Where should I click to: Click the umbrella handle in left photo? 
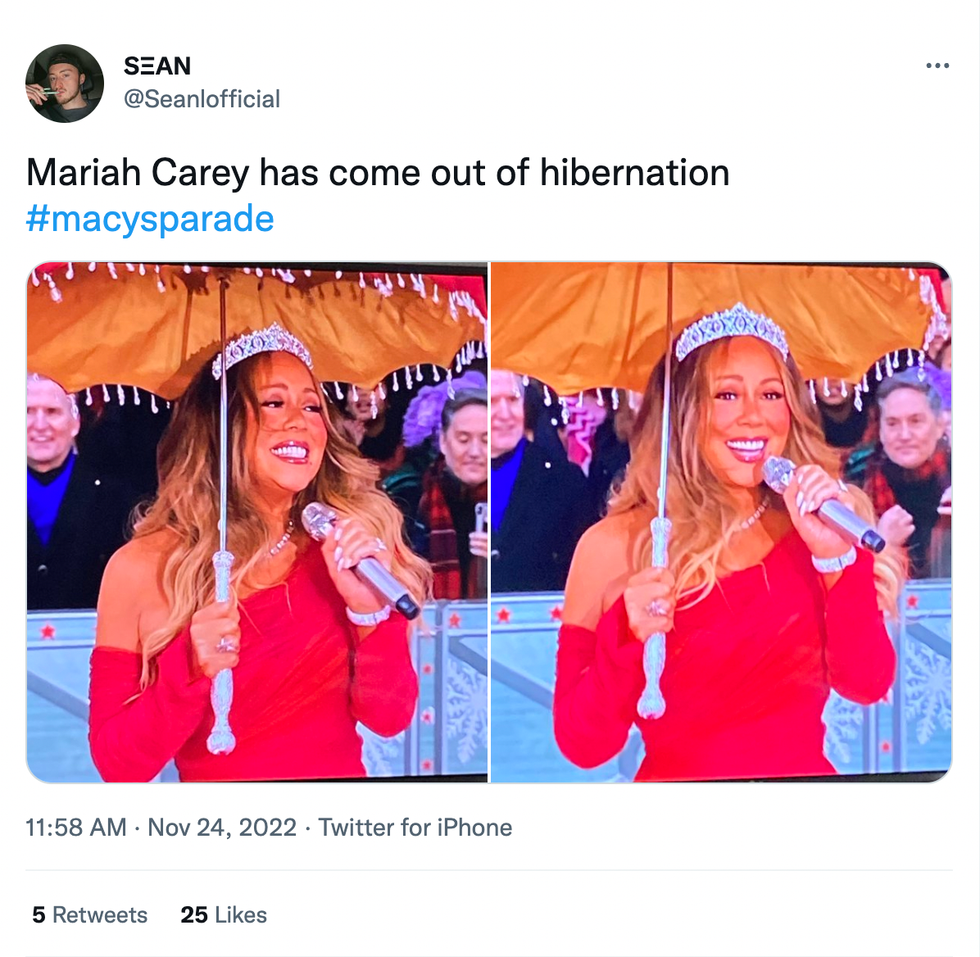222,650
